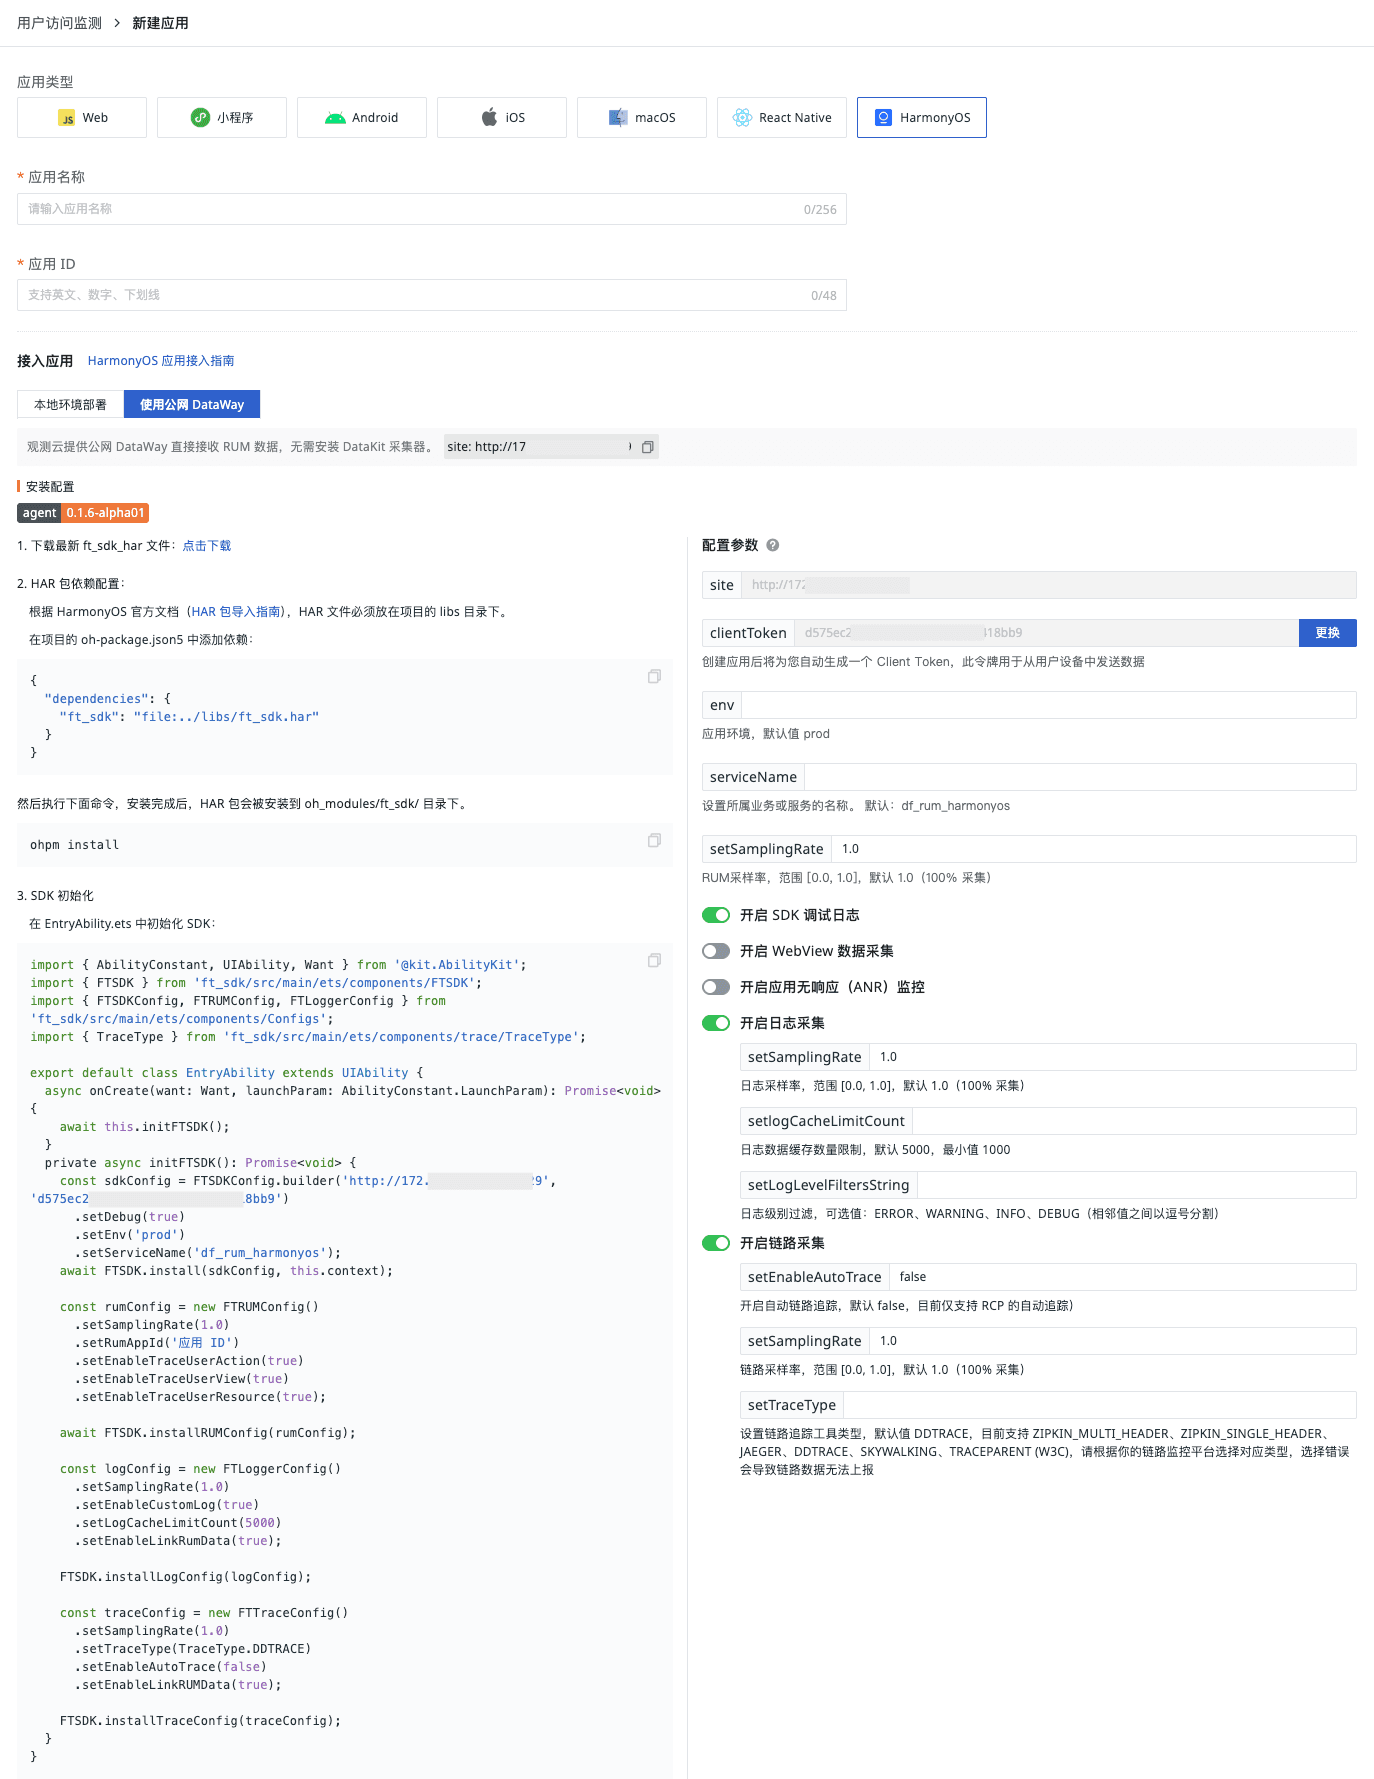Pick the React Native application type
1374x1779 pixels.
(782, 118)
